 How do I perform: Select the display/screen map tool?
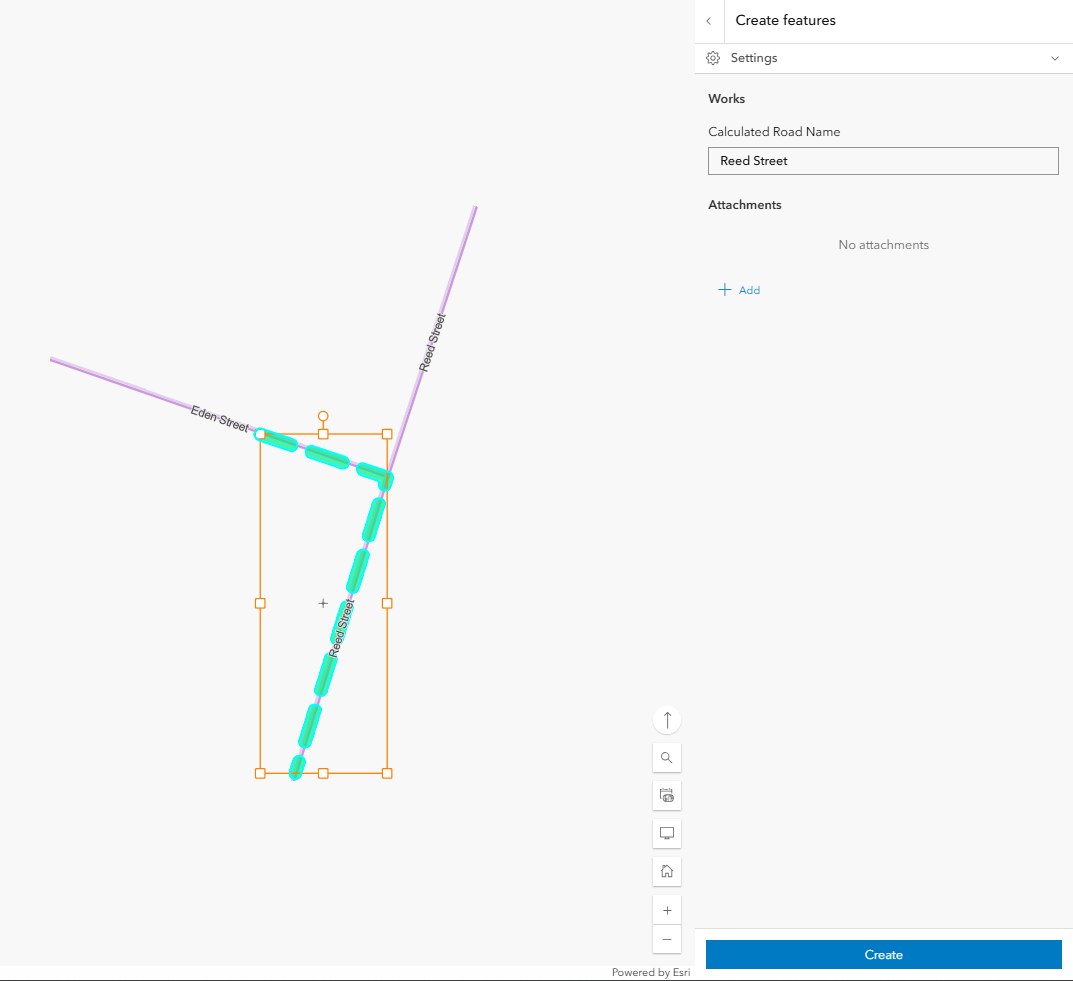click(x=667, y=833)
